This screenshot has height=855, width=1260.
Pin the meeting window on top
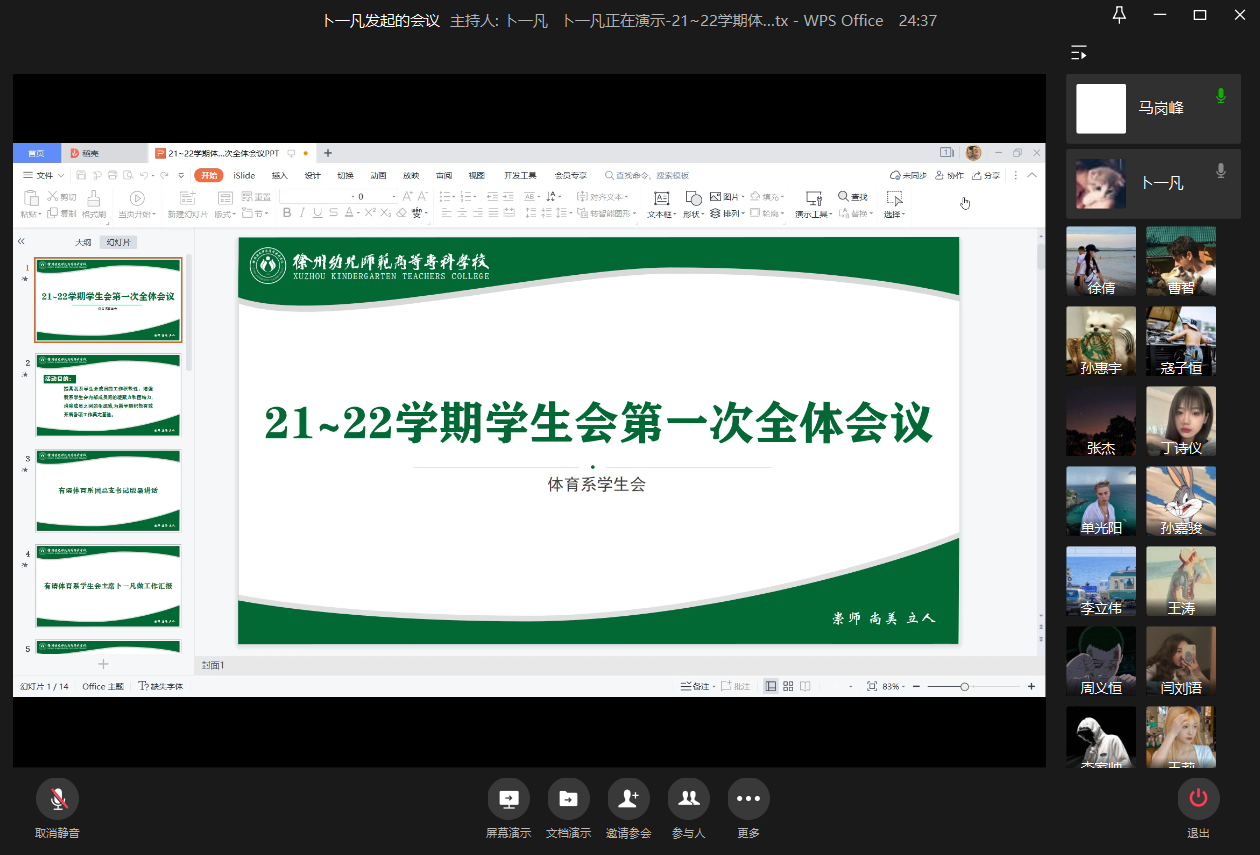pyautogui.click(x=1119, y=14)
